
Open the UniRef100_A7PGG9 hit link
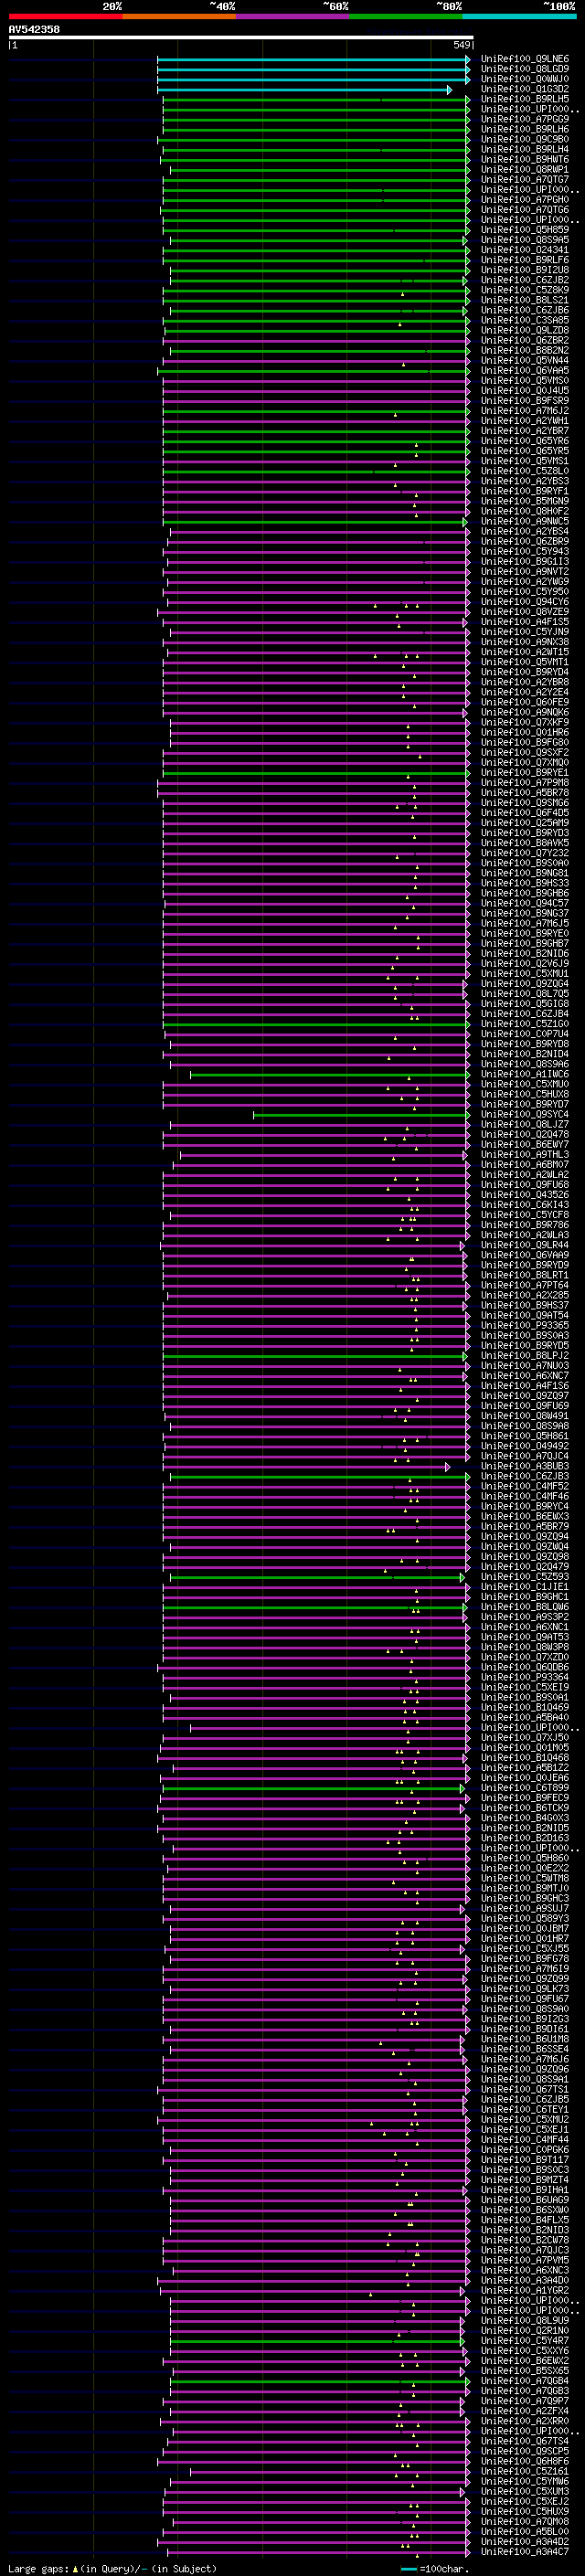coord(525,119)
